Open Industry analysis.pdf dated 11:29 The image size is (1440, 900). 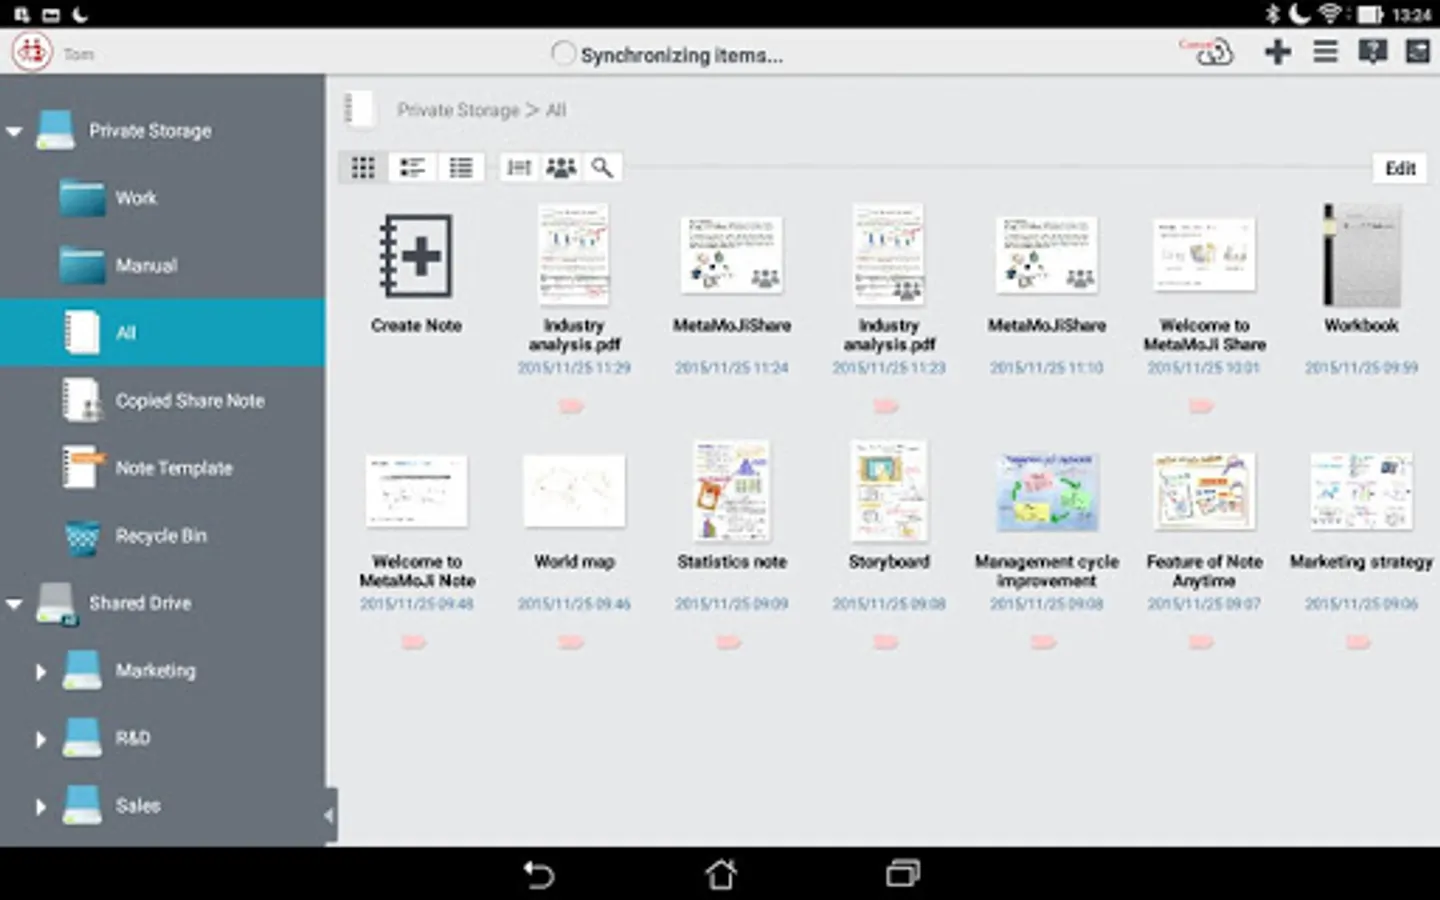pyautogui.click(x=574, y=255)
